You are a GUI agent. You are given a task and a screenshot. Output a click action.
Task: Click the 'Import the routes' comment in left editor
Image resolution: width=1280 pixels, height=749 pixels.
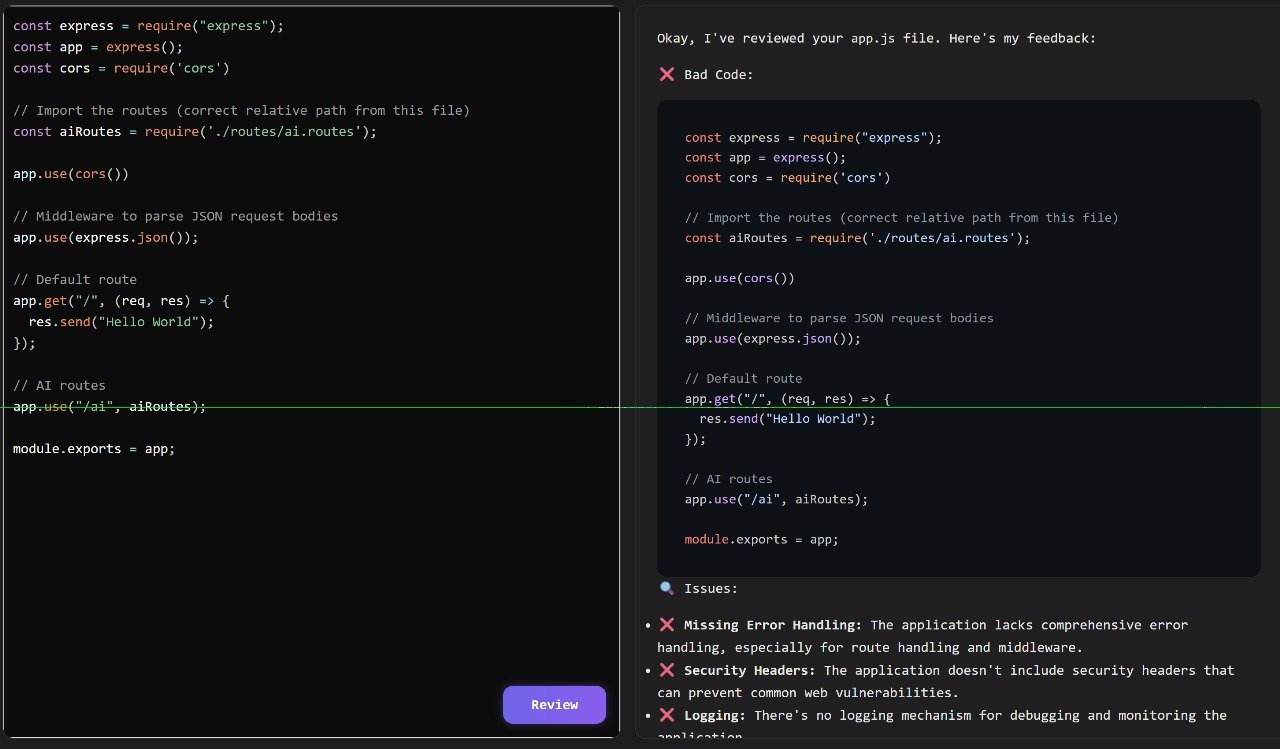(x=241, y=110)
